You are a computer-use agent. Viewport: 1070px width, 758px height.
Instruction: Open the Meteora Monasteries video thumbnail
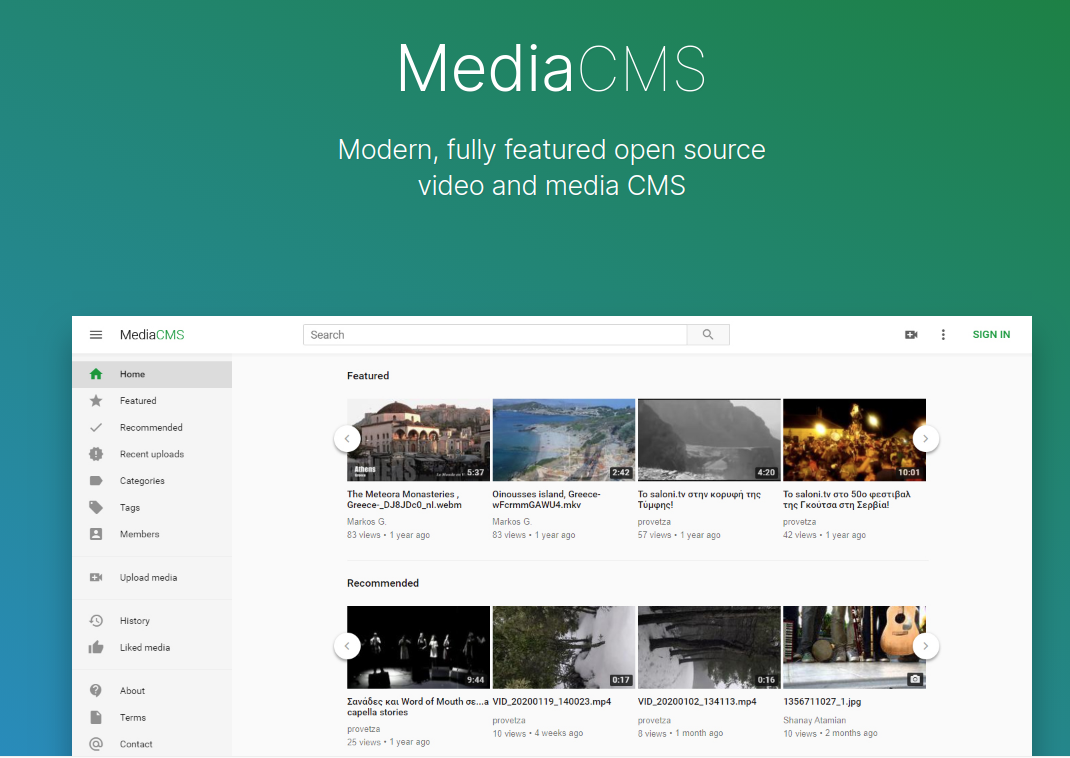(418, 440)
